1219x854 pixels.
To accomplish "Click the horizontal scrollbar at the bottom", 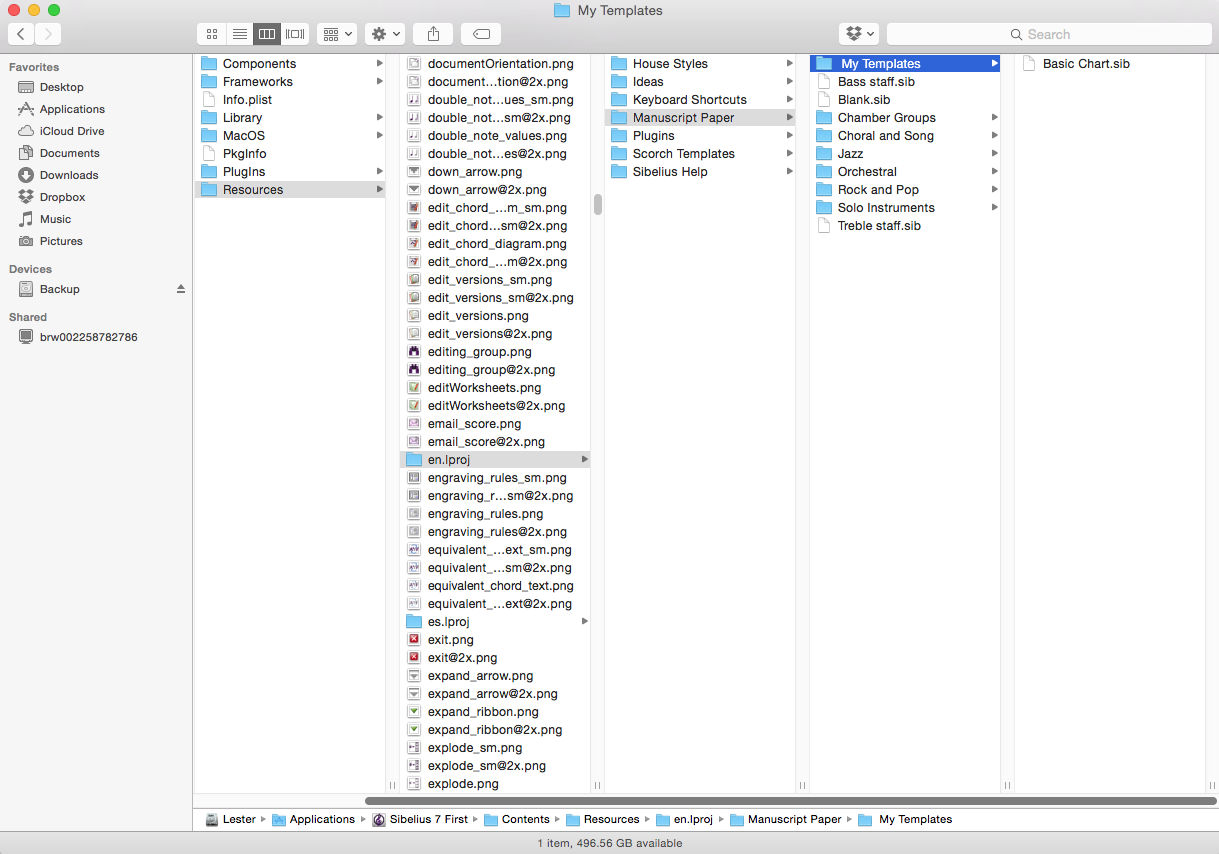I will tap(790, 800).
